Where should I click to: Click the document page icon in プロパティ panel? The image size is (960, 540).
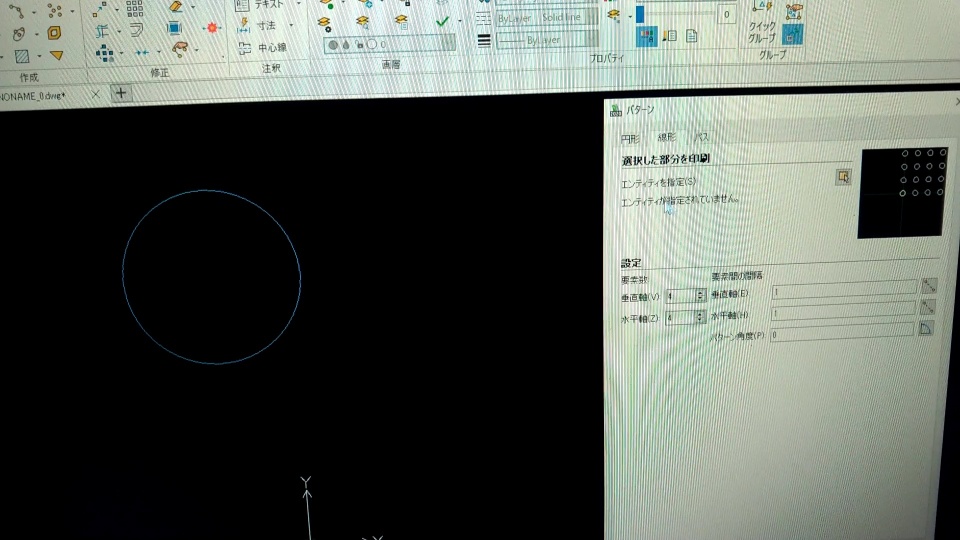pyautogui.click(x=692, y=36)
